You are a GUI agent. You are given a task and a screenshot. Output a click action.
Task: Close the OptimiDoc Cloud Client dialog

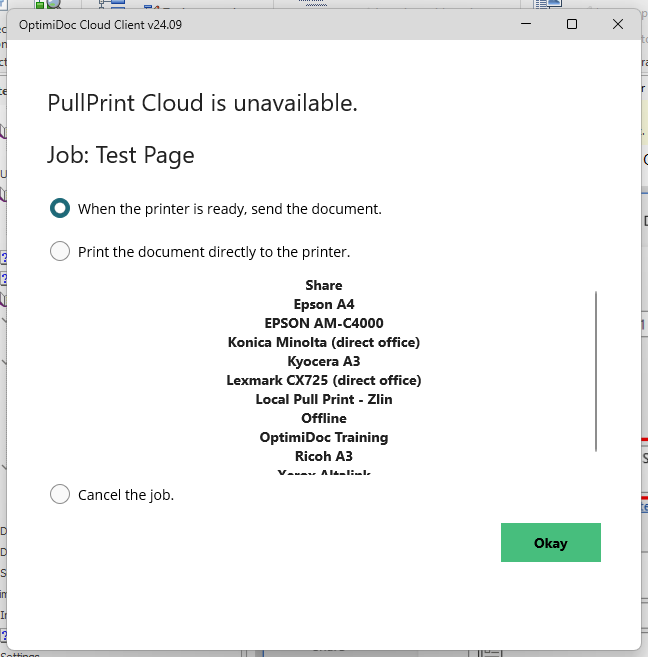(x=618, y=24)
